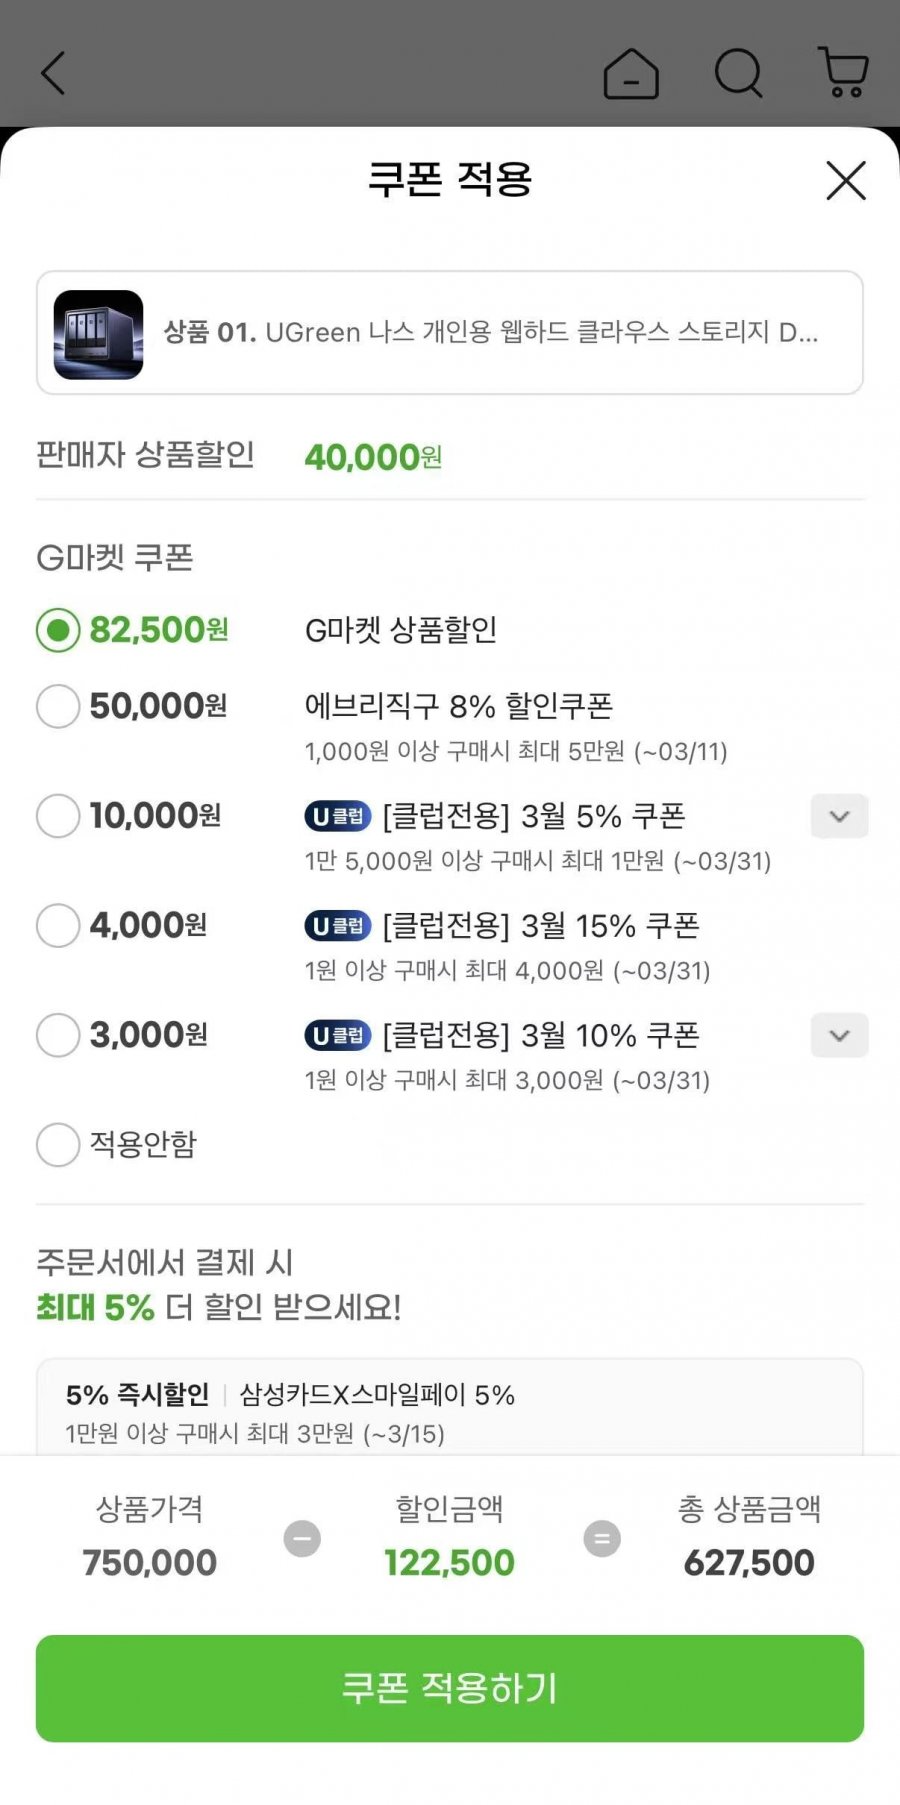Tap the 상품 01 UGreen product title

[491, 332]
